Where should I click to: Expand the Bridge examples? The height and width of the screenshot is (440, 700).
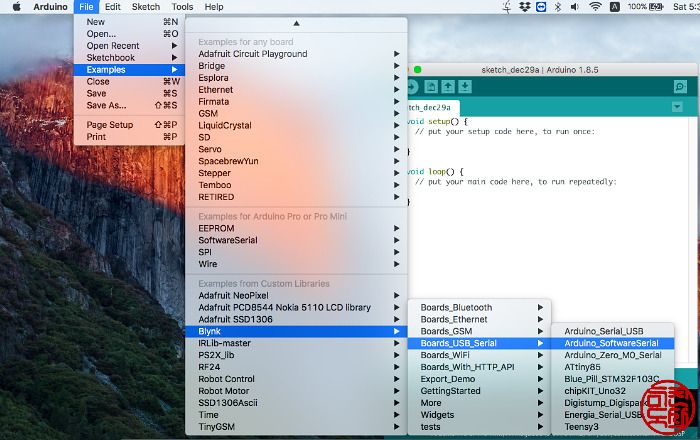coord(296,66)
